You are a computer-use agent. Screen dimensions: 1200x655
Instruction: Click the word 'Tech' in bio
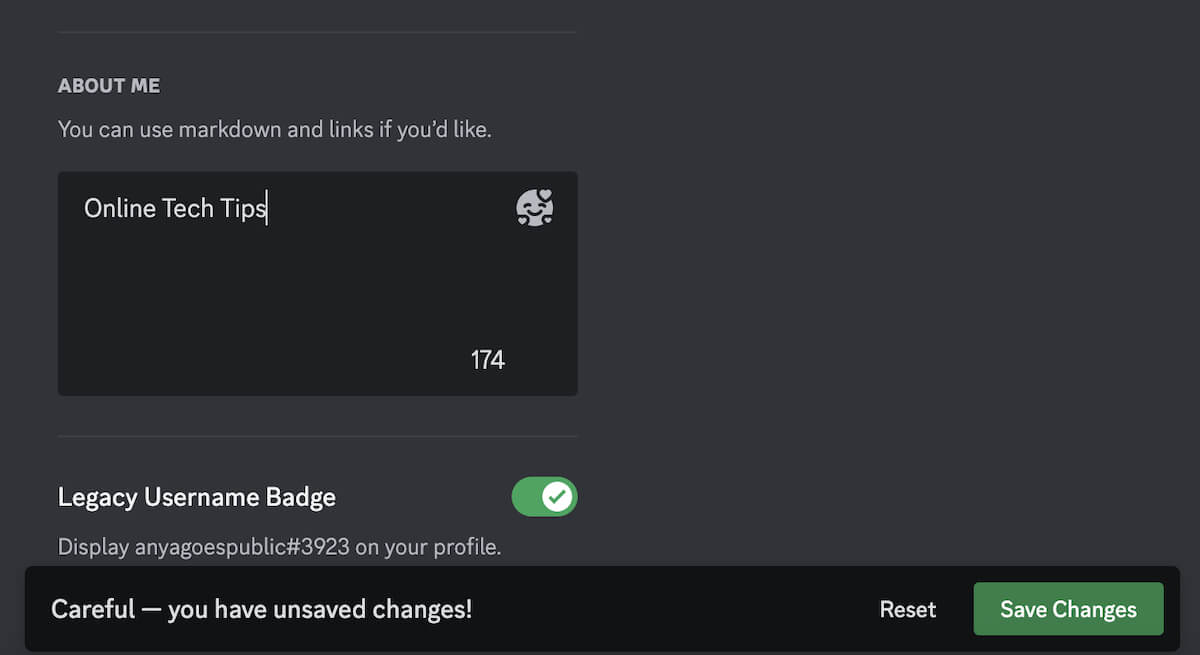tap(188, 208)
